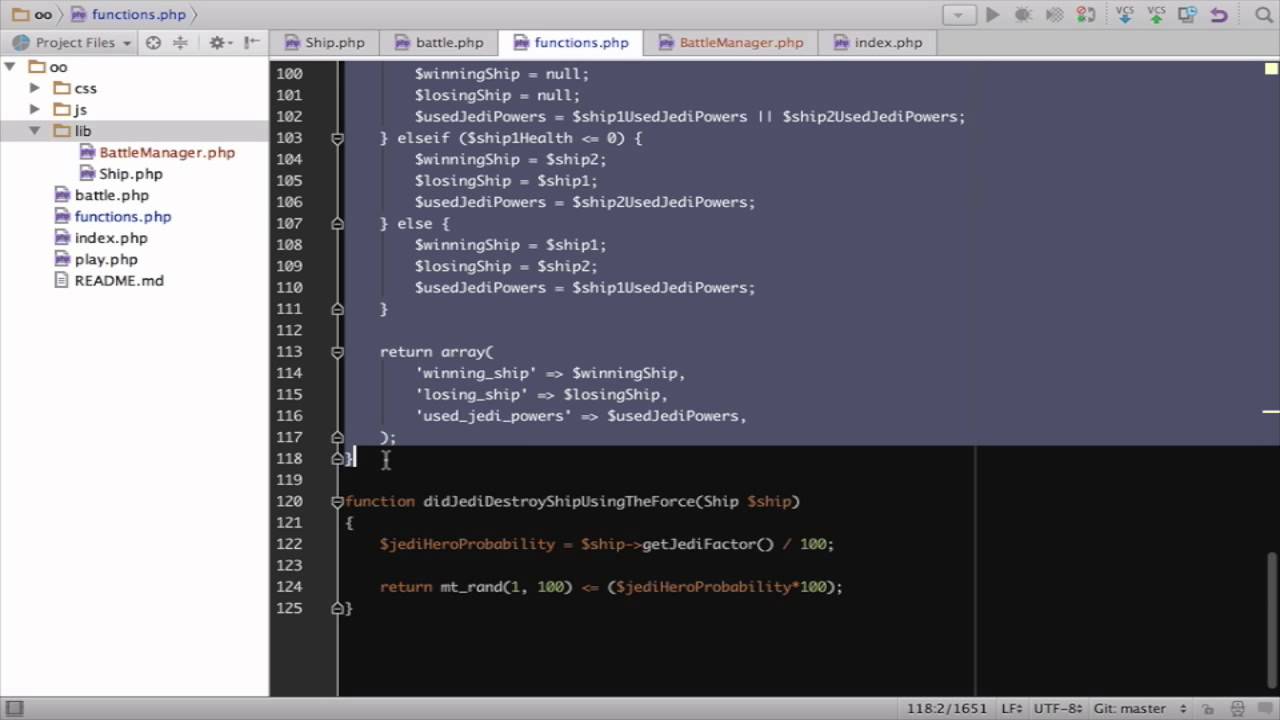Show local history clock icon
Viewport: 1280px width, 720px height.
click(1187, 15)
